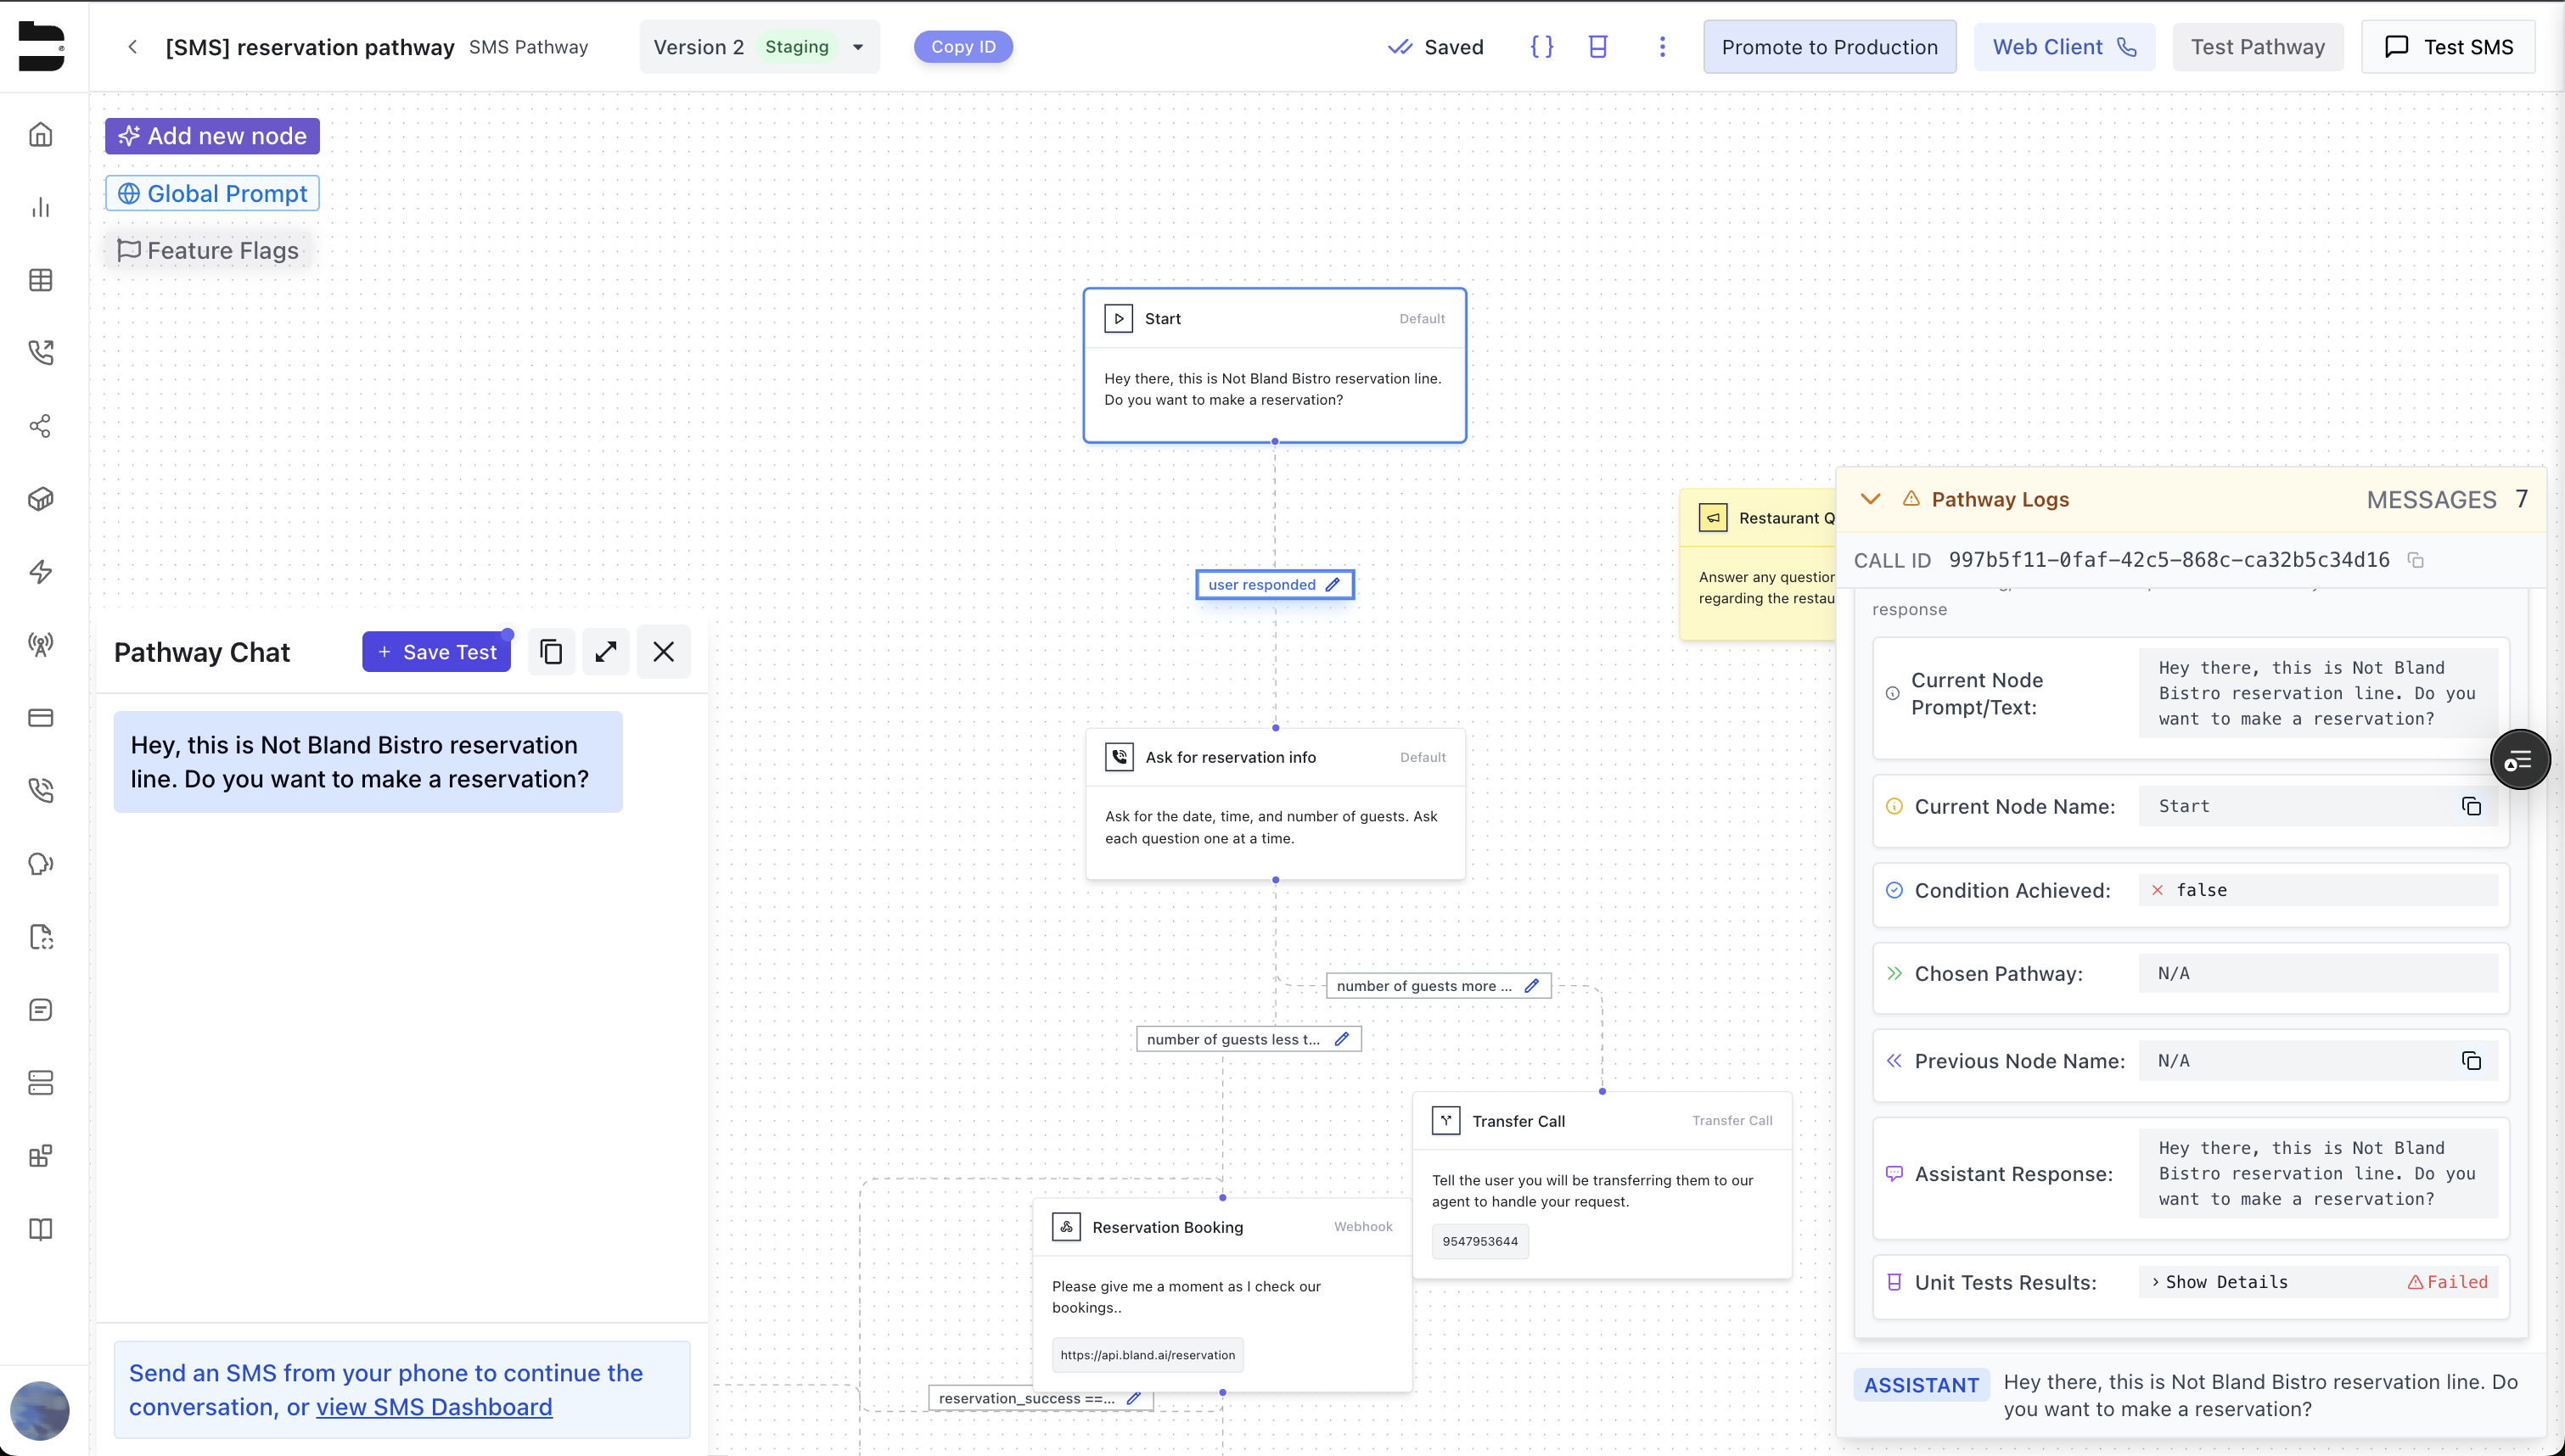Click the Test SMS button
The height and width of the screenshot is (1456, 2565).
tap(2448, 47)
